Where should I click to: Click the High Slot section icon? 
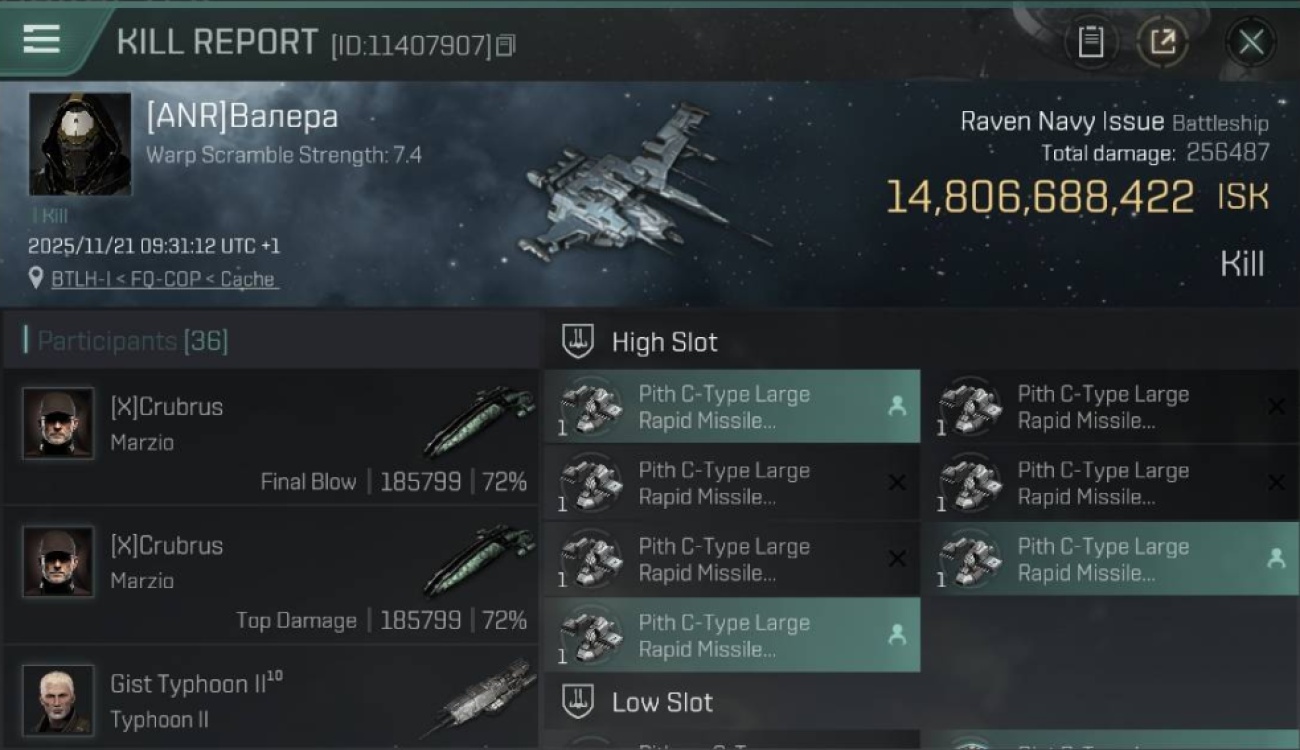point(578,342)
